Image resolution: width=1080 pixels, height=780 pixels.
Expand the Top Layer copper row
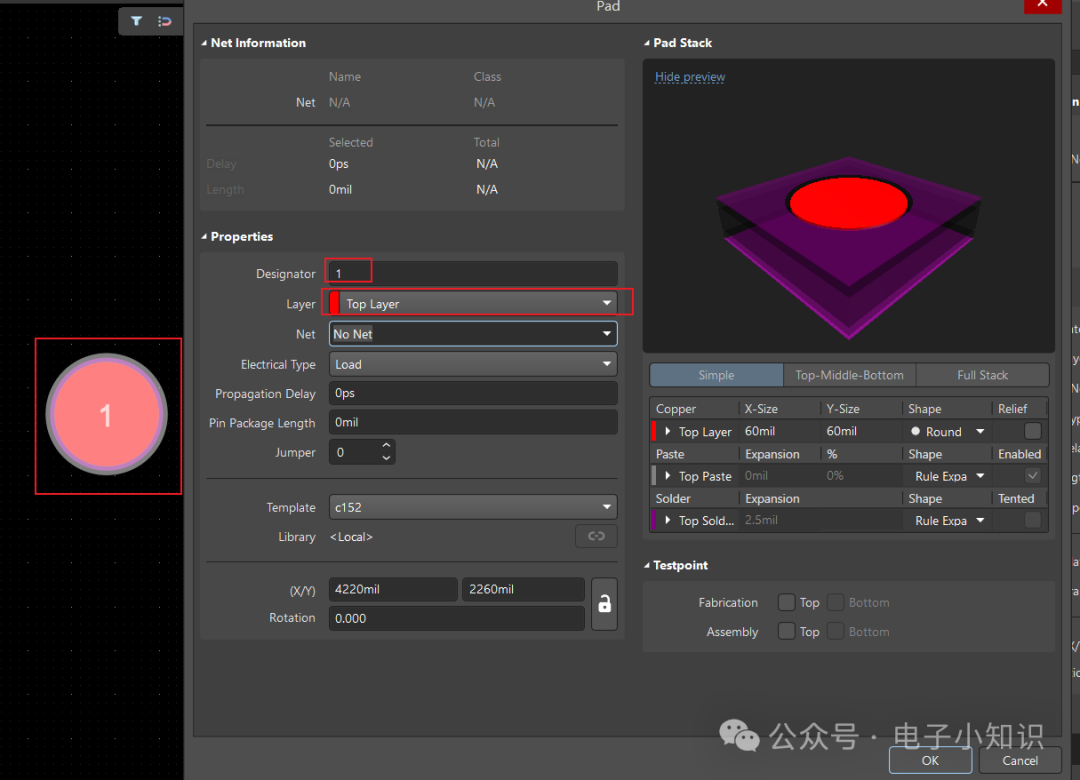667,431
